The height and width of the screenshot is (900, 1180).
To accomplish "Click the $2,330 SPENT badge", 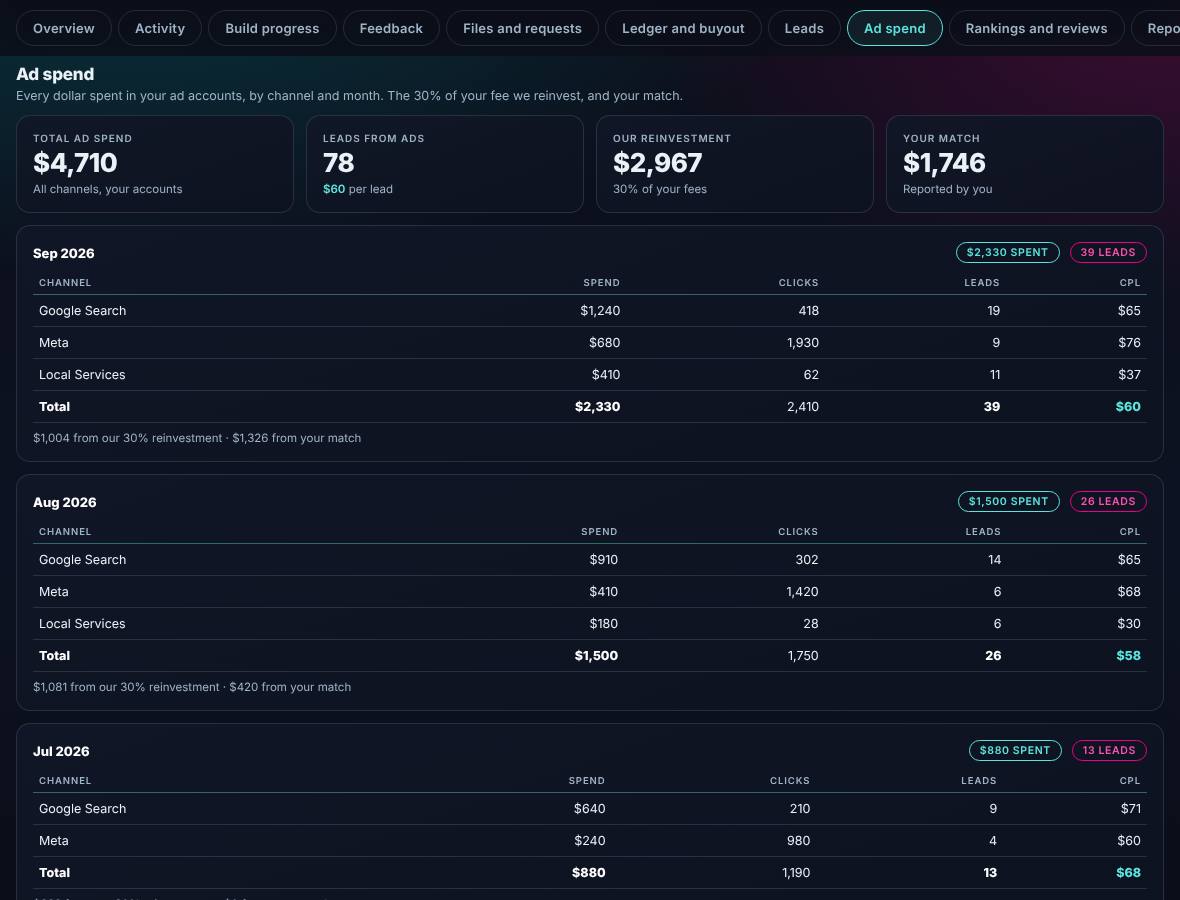I will point(1008,253).
